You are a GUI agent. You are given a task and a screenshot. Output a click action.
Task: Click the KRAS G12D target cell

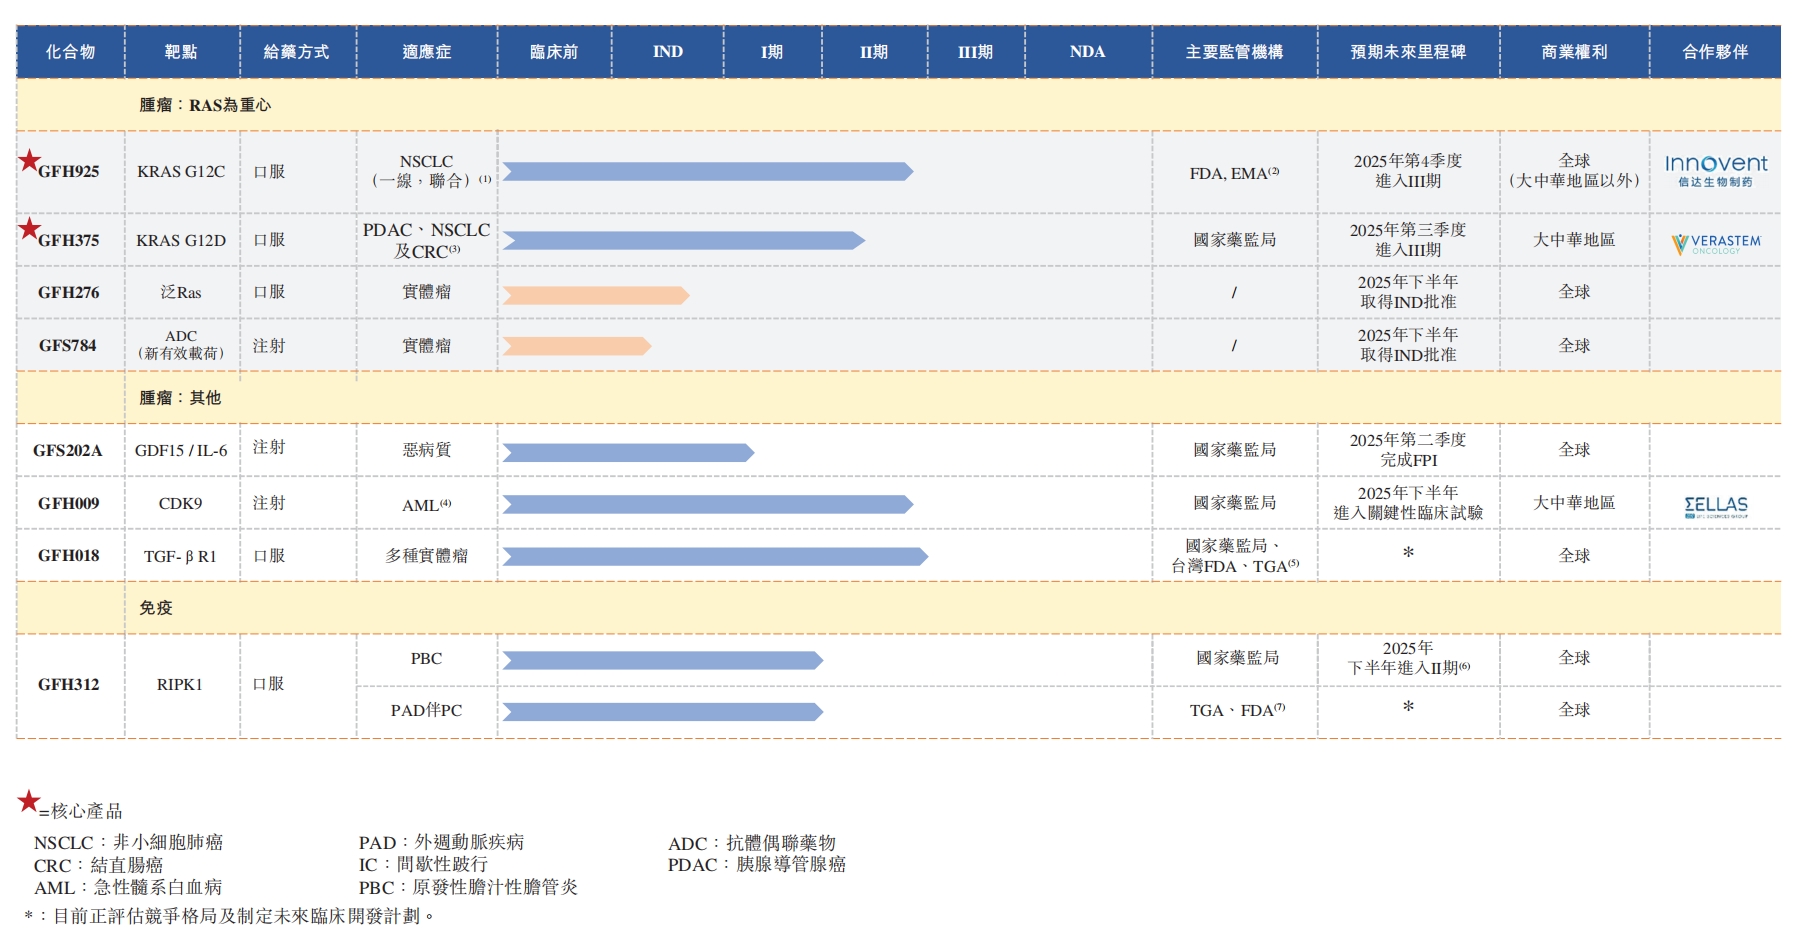[181, 241]
